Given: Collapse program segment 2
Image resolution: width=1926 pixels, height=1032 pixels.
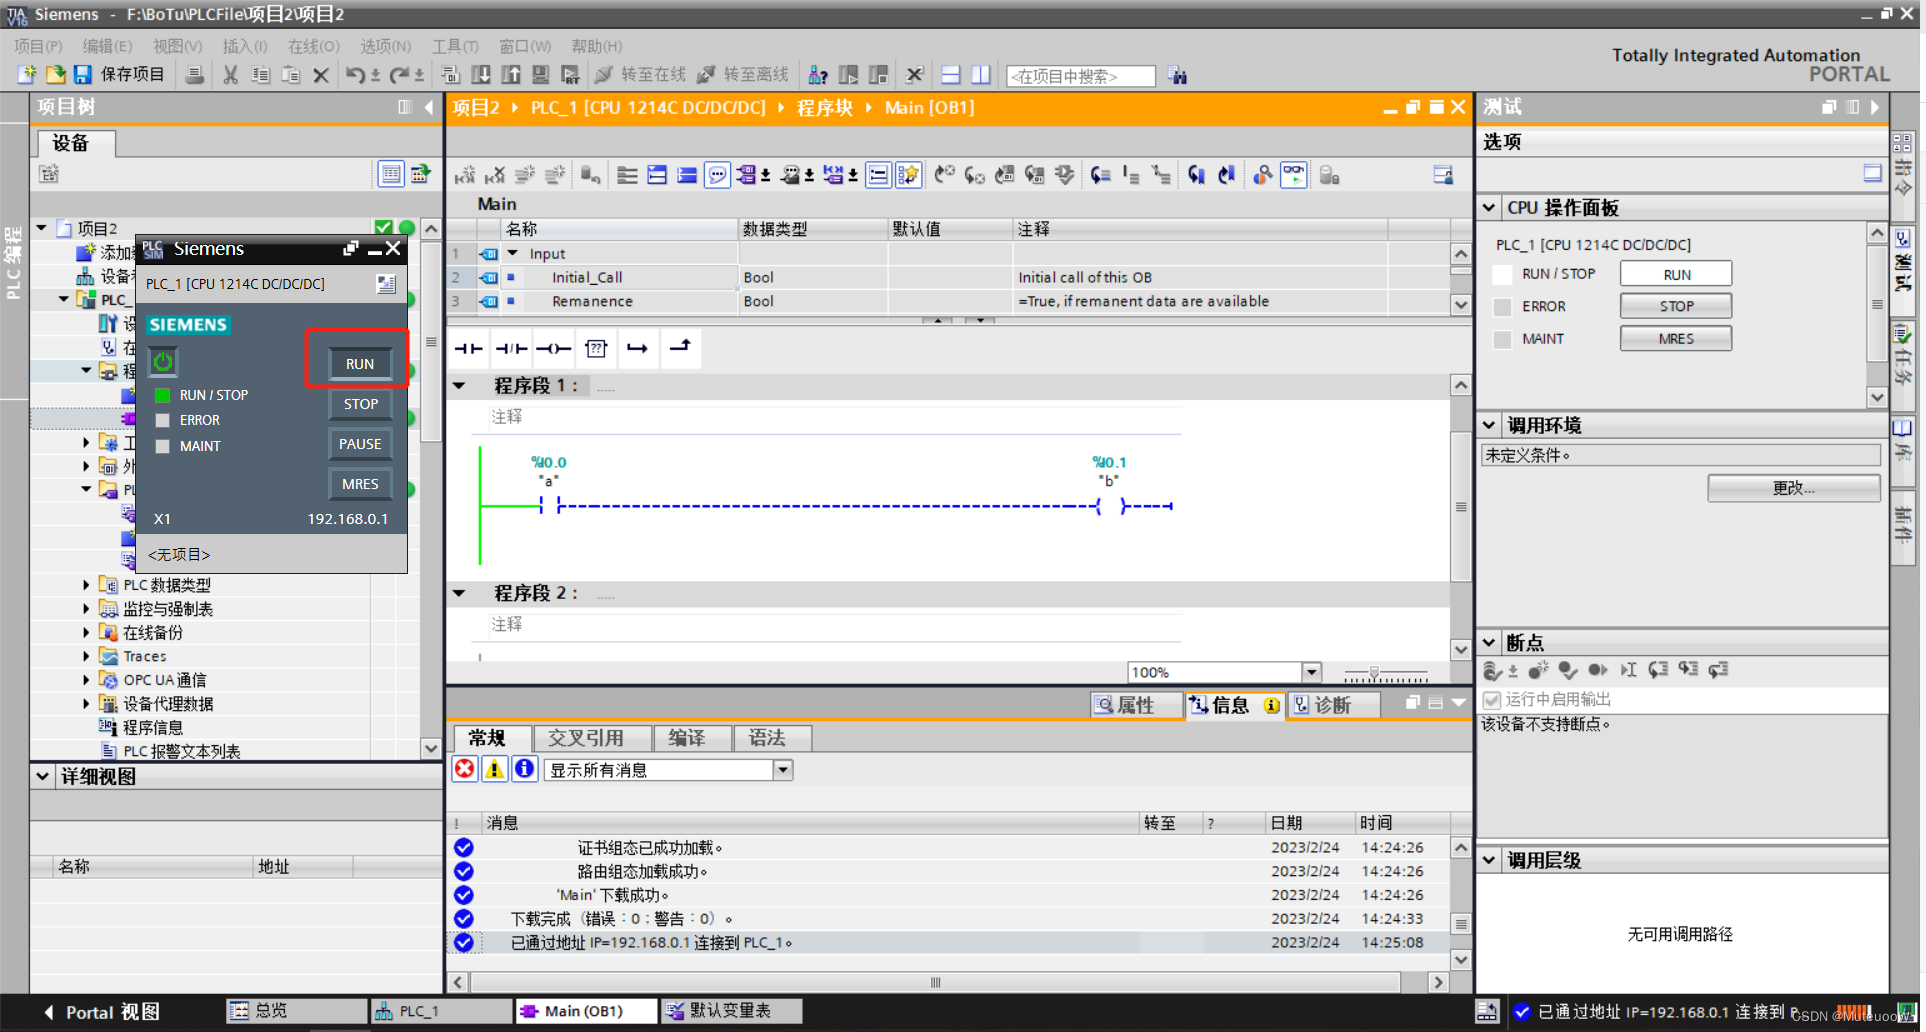Looking at the screenshot, I should [459, 594].
